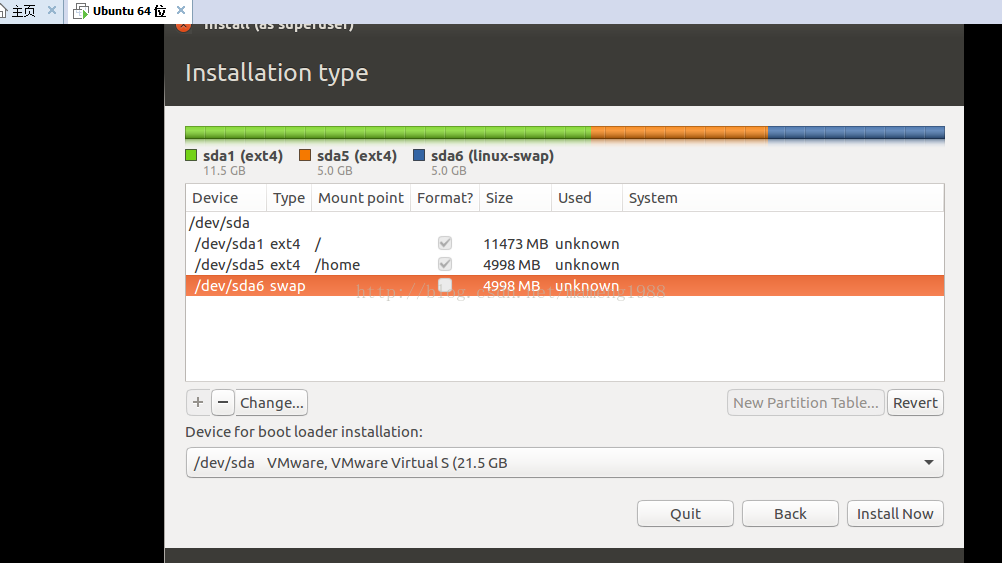Click the Quit button
The height and width of the screenshot is (563, 1002).
pos(685,514)
